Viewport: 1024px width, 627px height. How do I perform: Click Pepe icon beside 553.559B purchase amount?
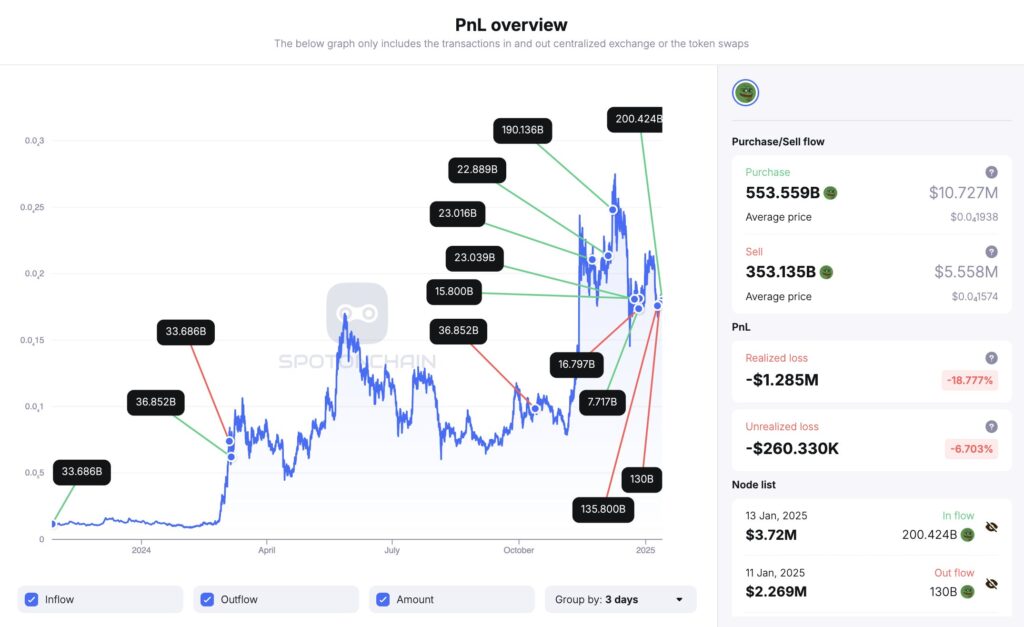pyautogui.click(x=830, y=193)
